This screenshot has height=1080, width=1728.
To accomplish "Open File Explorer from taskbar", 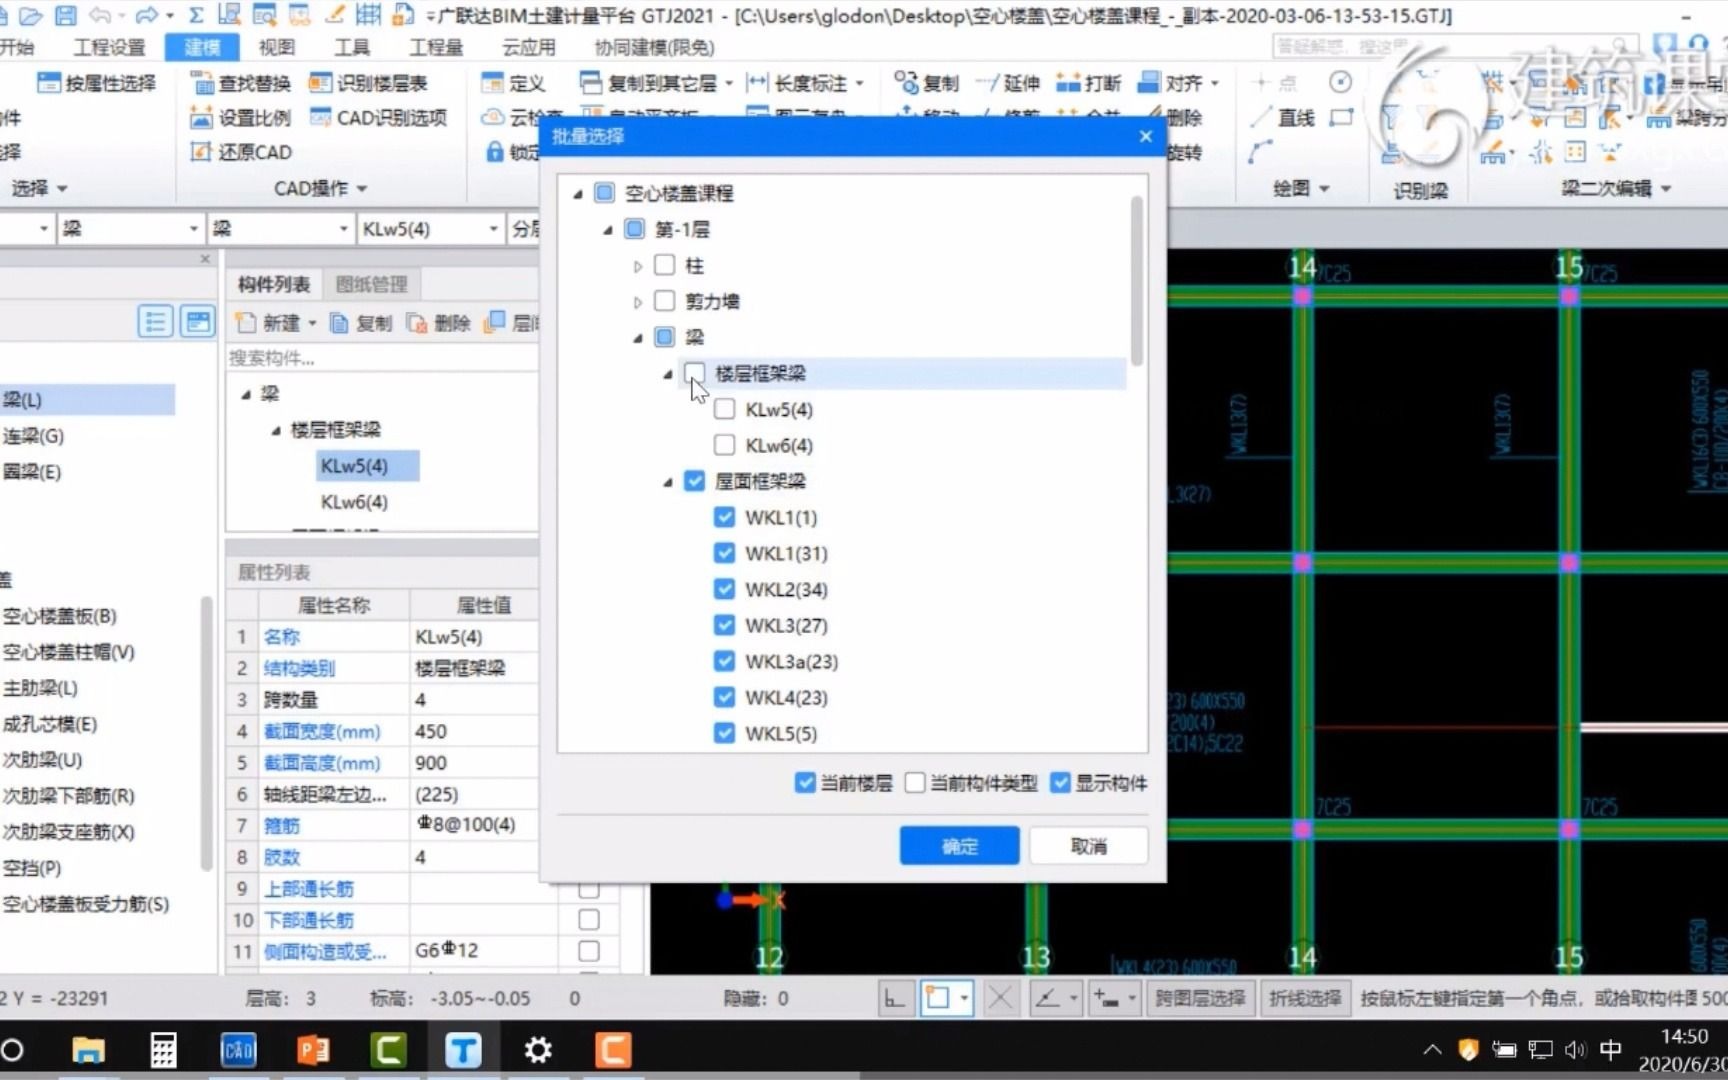I will pos(88,1050).
